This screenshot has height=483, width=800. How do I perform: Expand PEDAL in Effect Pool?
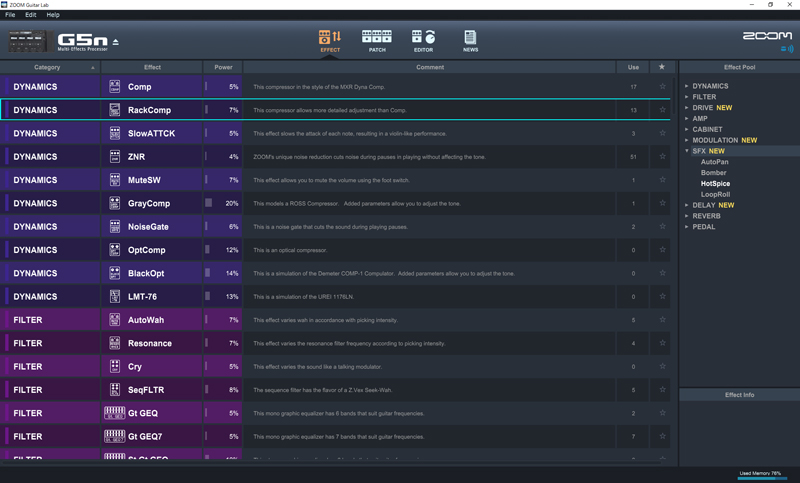click(687, 226)
